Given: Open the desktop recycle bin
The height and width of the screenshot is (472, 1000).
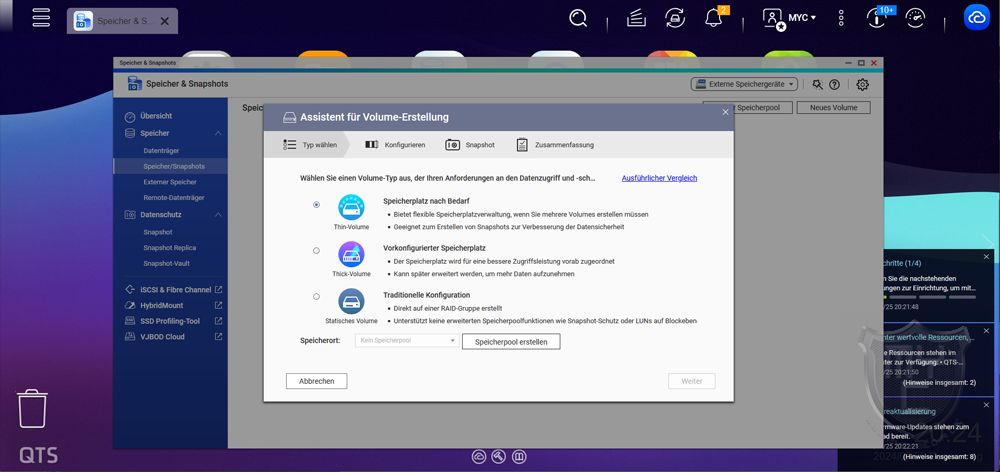Looking at the screenshot, I should click(32, 409).
